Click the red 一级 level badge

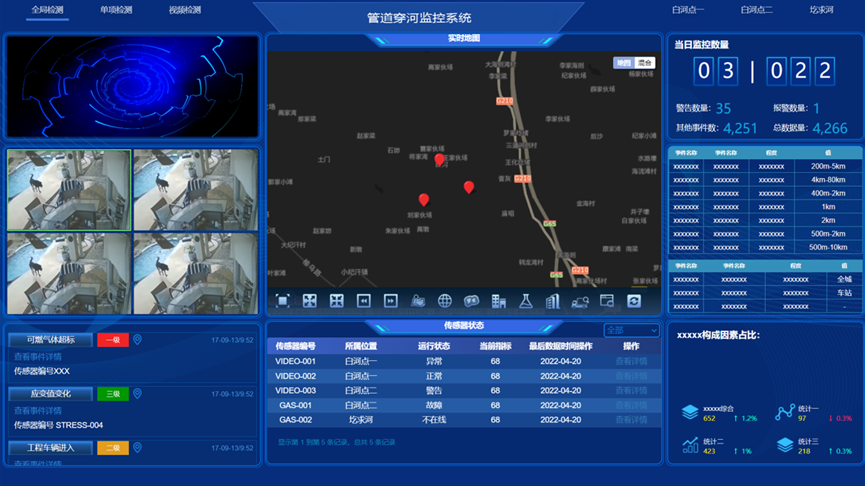(x=113, y=340)
